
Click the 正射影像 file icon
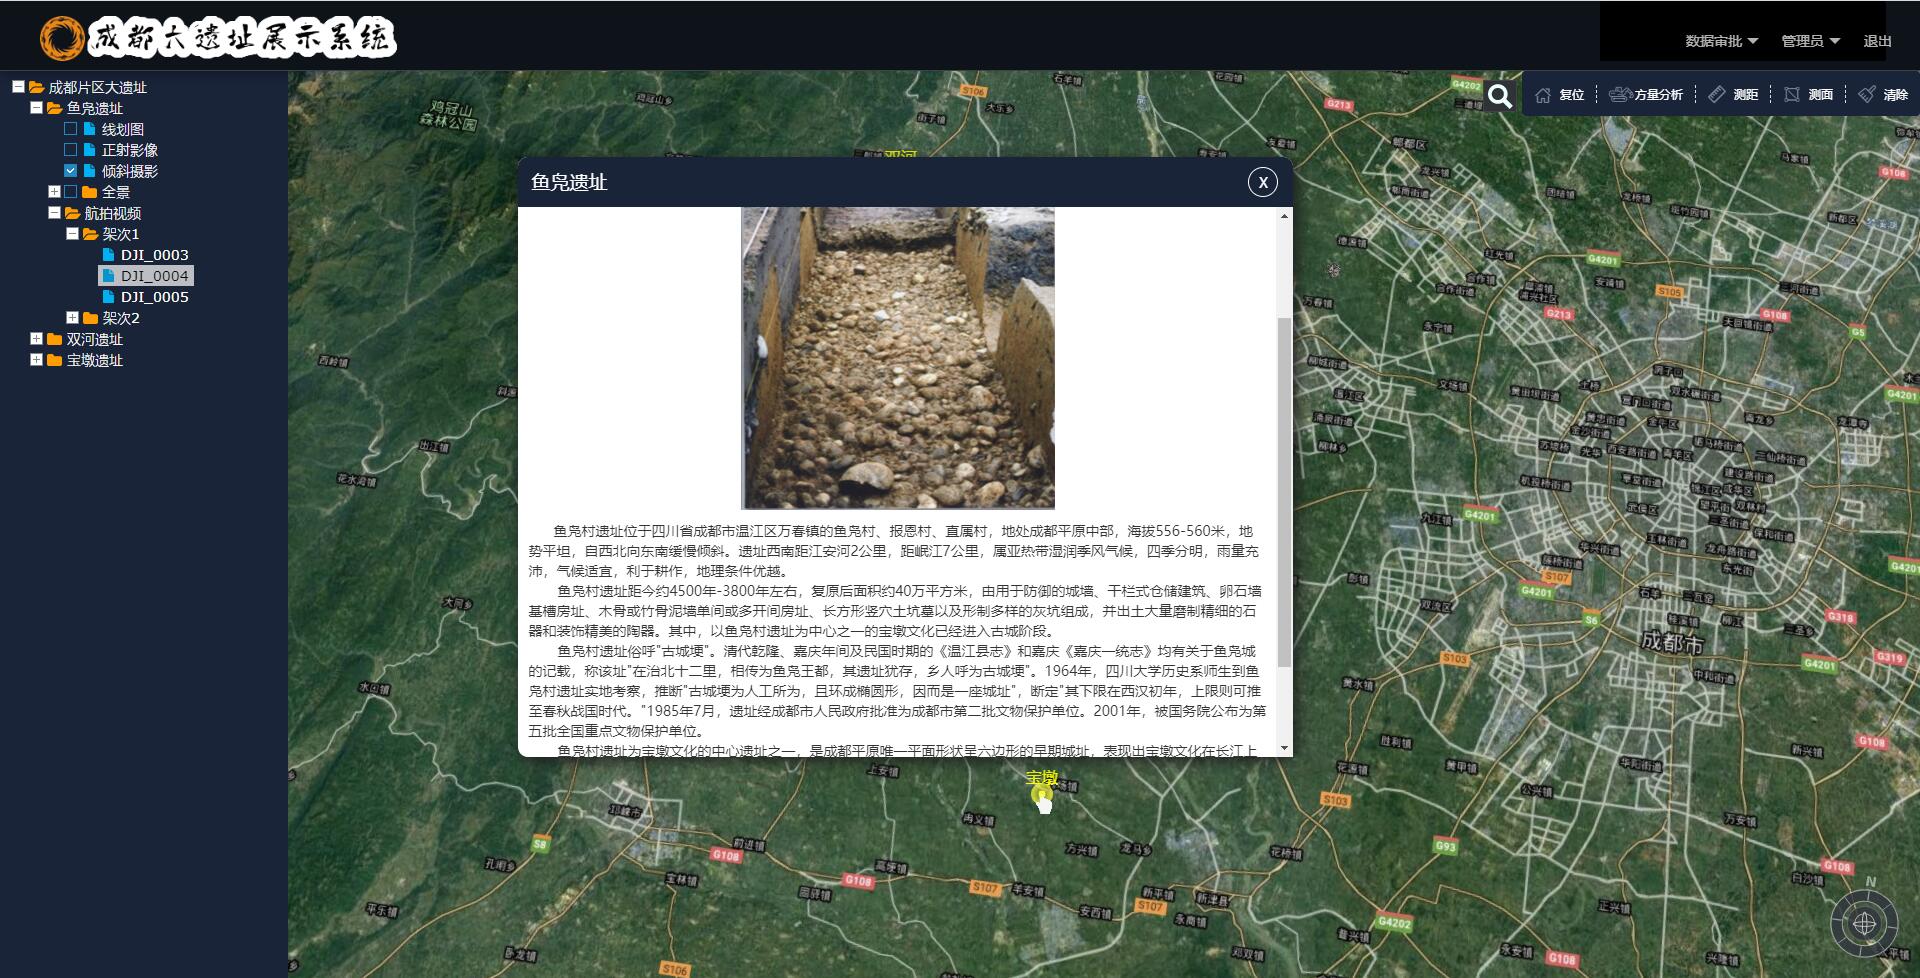pyautogui.click(x=90, y=150)
